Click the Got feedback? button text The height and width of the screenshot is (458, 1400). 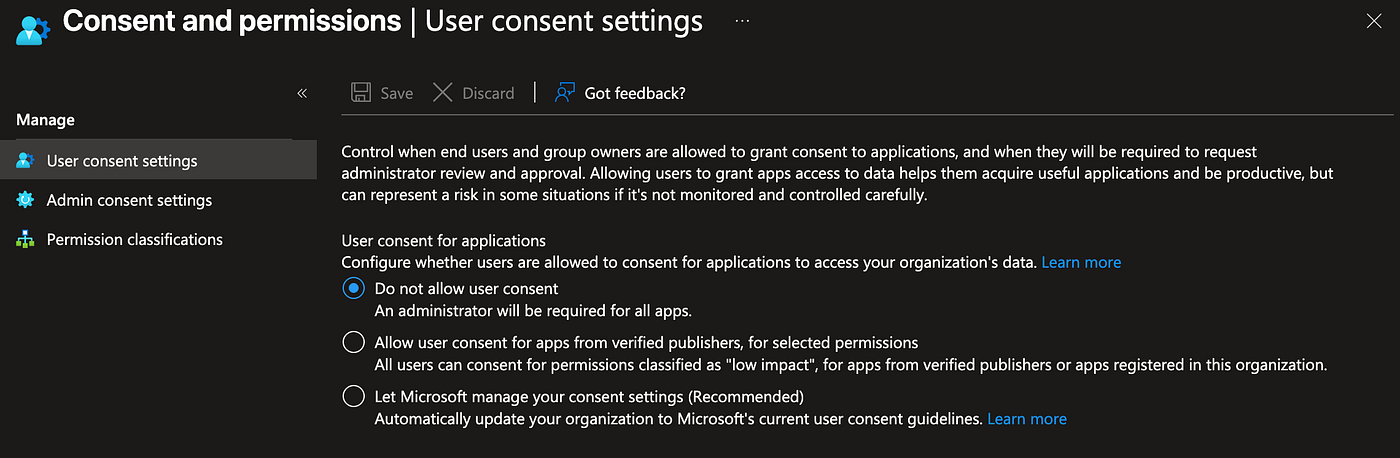click(x=635, y=93)
